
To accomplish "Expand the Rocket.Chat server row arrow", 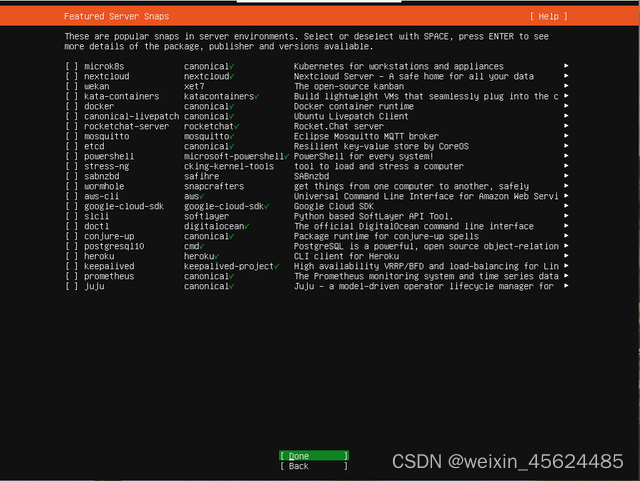I will 566,126.
